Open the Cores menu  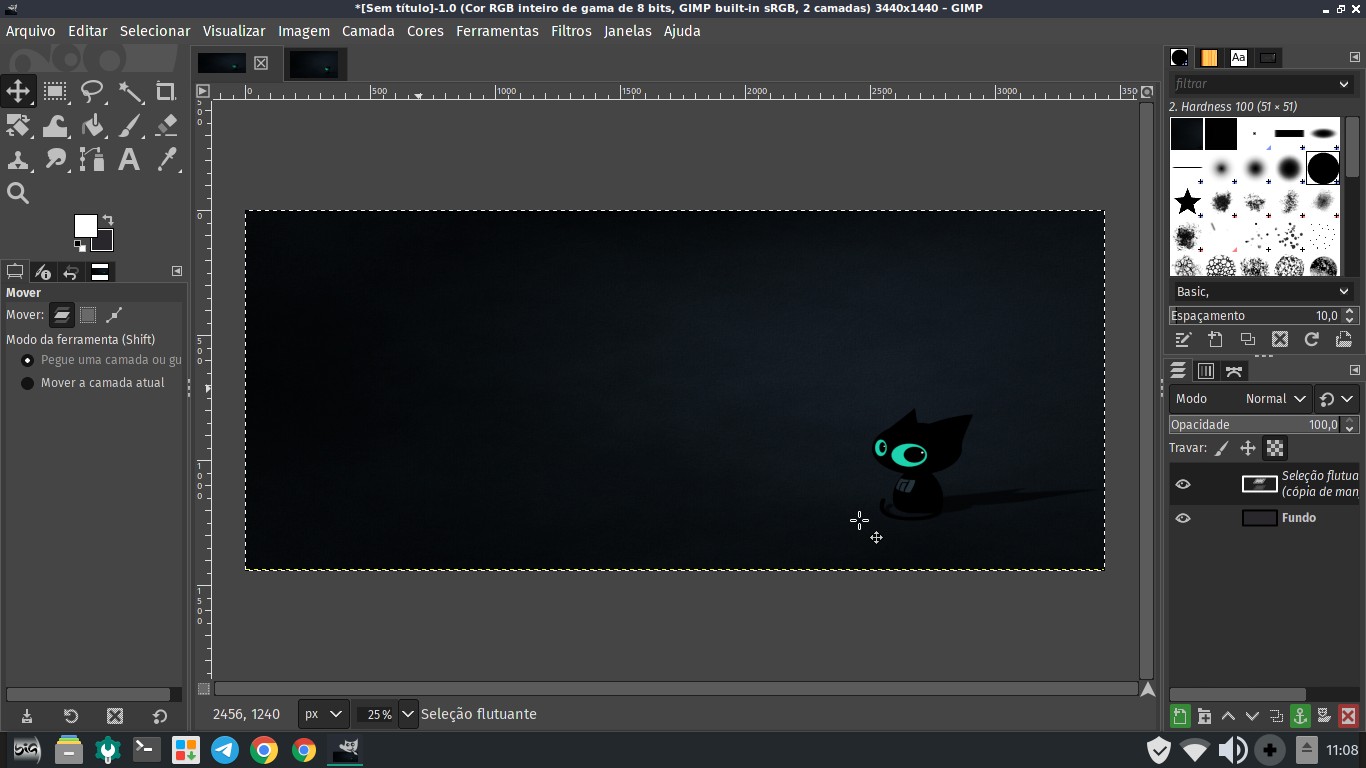pyautogui.click(x=425, y=31)
